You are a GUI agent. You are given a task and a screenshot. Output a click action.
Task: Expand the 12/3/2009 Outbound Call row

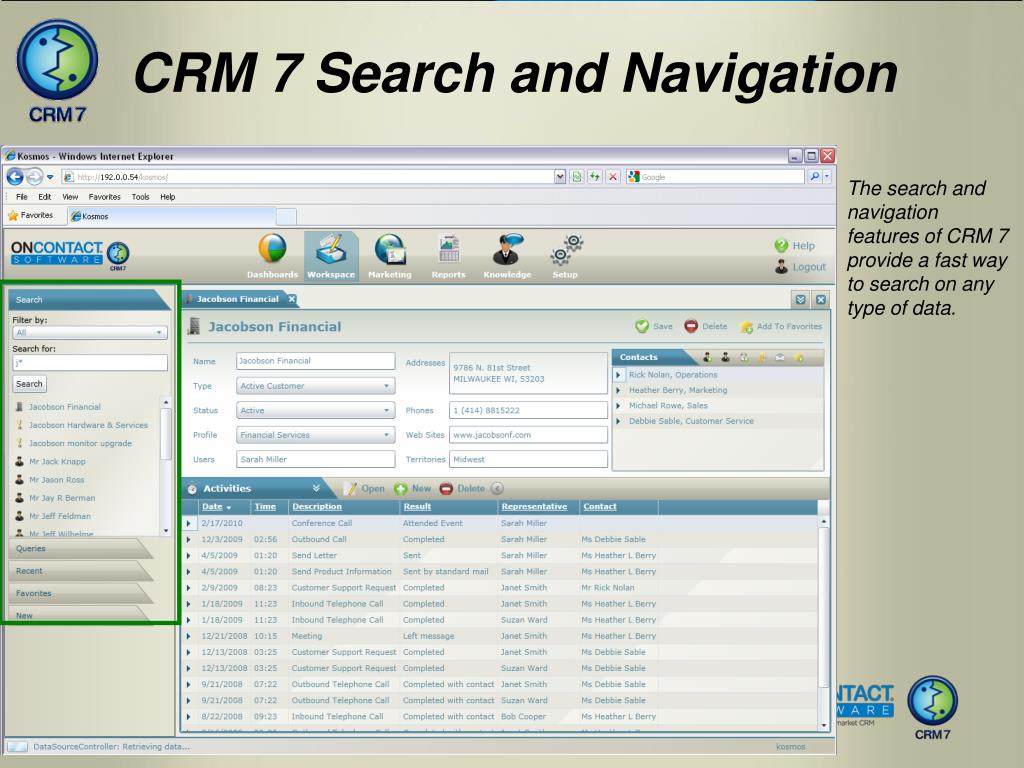click(189, 539)
